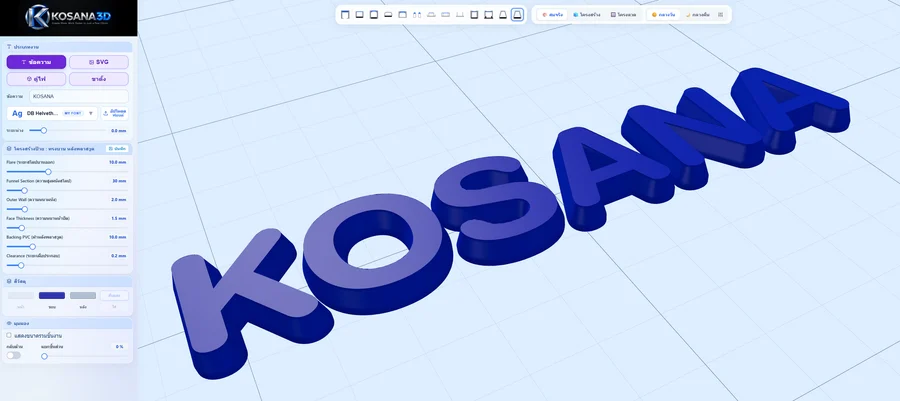This screenshot has height=401, width=900.
Task: Select the dark unhighlighted trapezoid profile icon
Action: point(503,15)
